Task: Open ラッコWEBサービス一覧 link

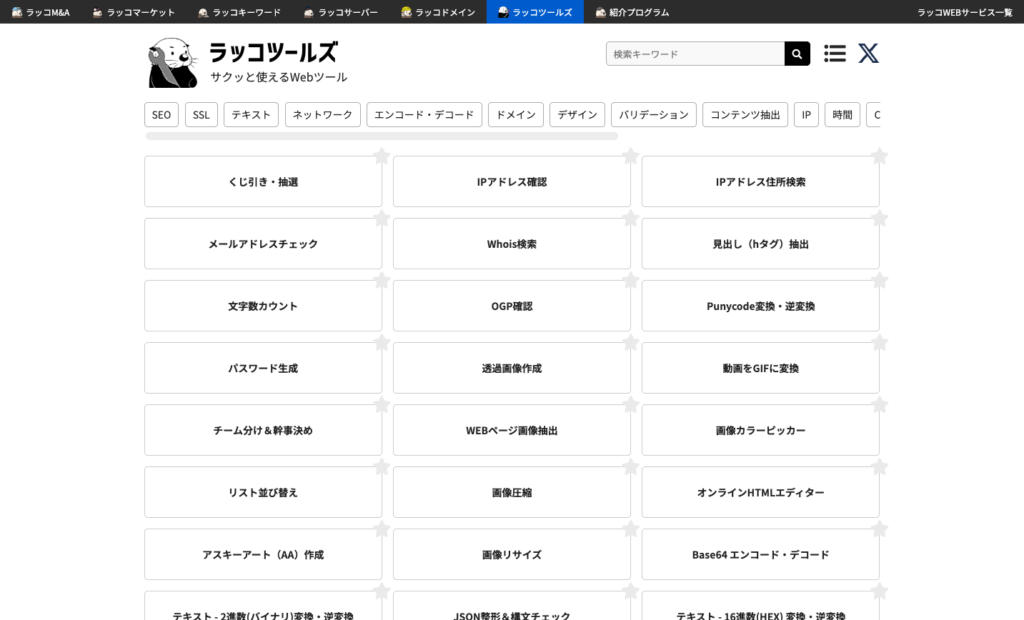Action: click(965, 12)
